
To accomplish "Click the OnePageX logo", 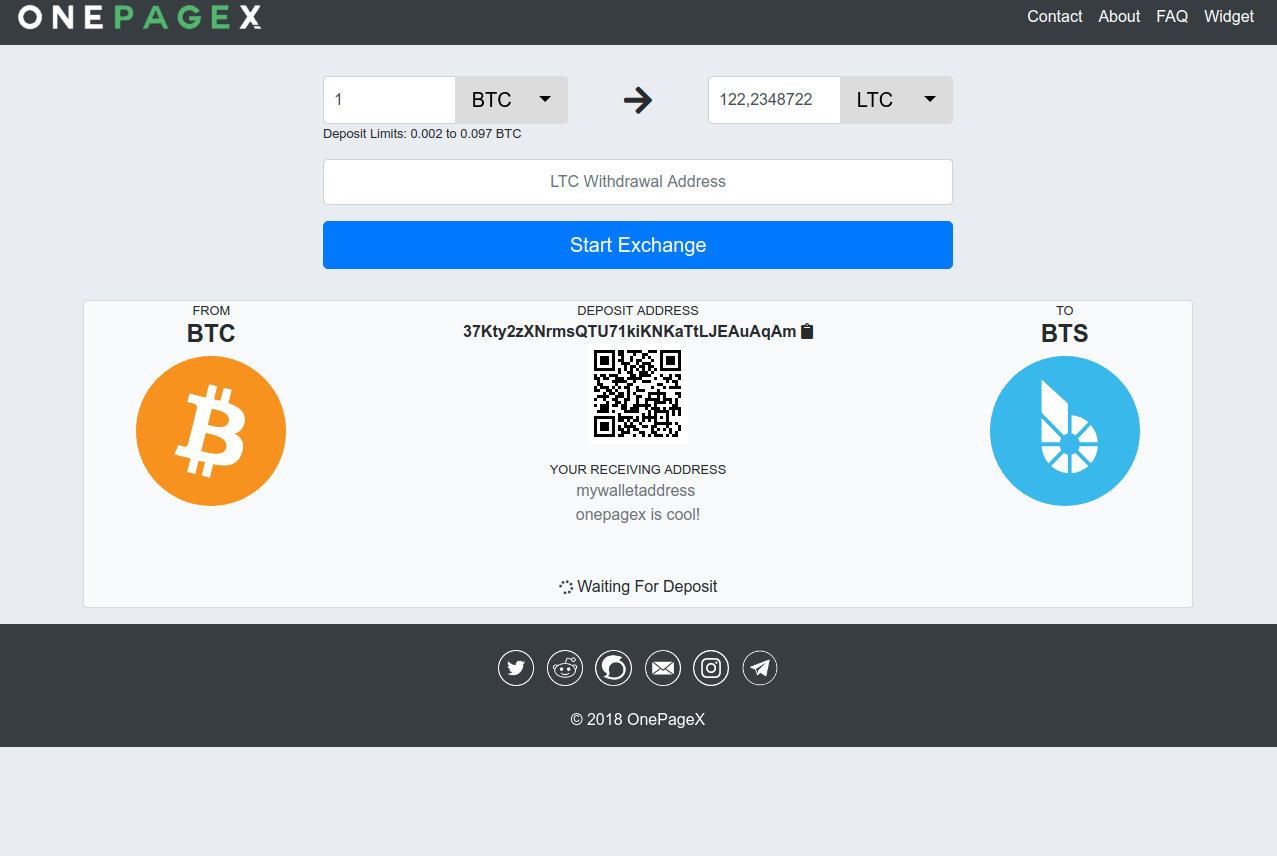I will [x=140, y=17].
